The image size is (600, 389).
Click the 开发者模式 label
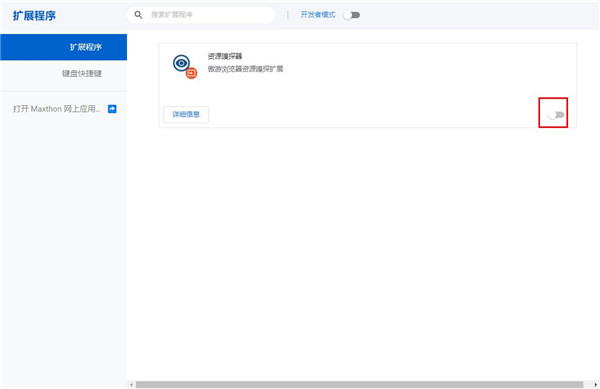(x=318, y=15)
